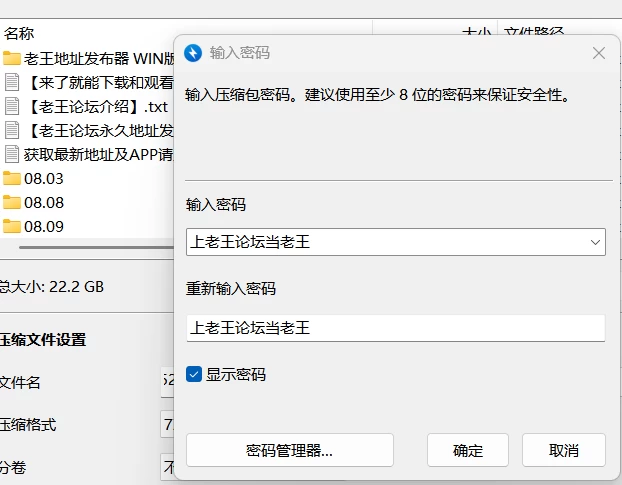Confirm with the 确定 button
The image size is (622, 485).
(x=468, y=450)
